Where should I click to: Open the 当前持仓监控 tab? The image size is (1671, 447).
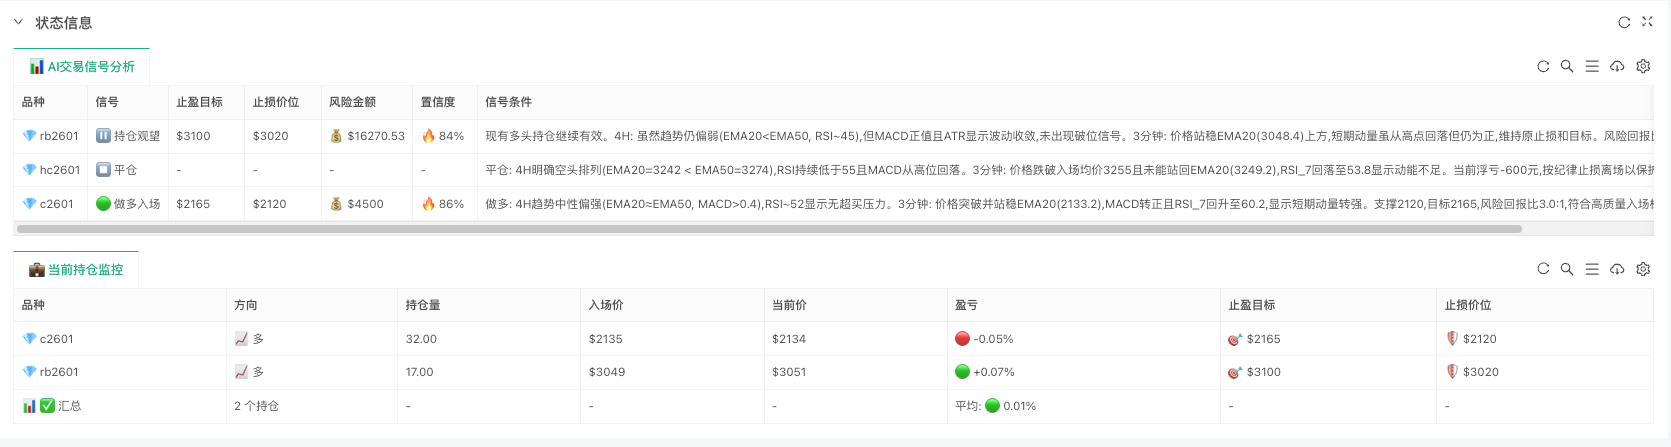coord(77,270)
